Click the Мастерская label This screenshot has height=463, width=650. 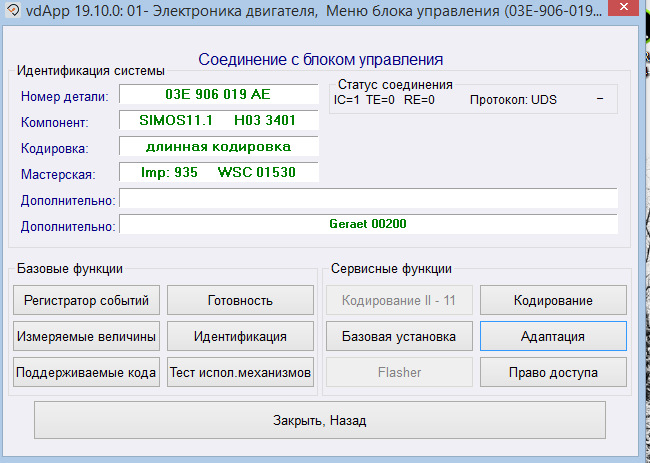pyautogui.click(x=58, y=175)
